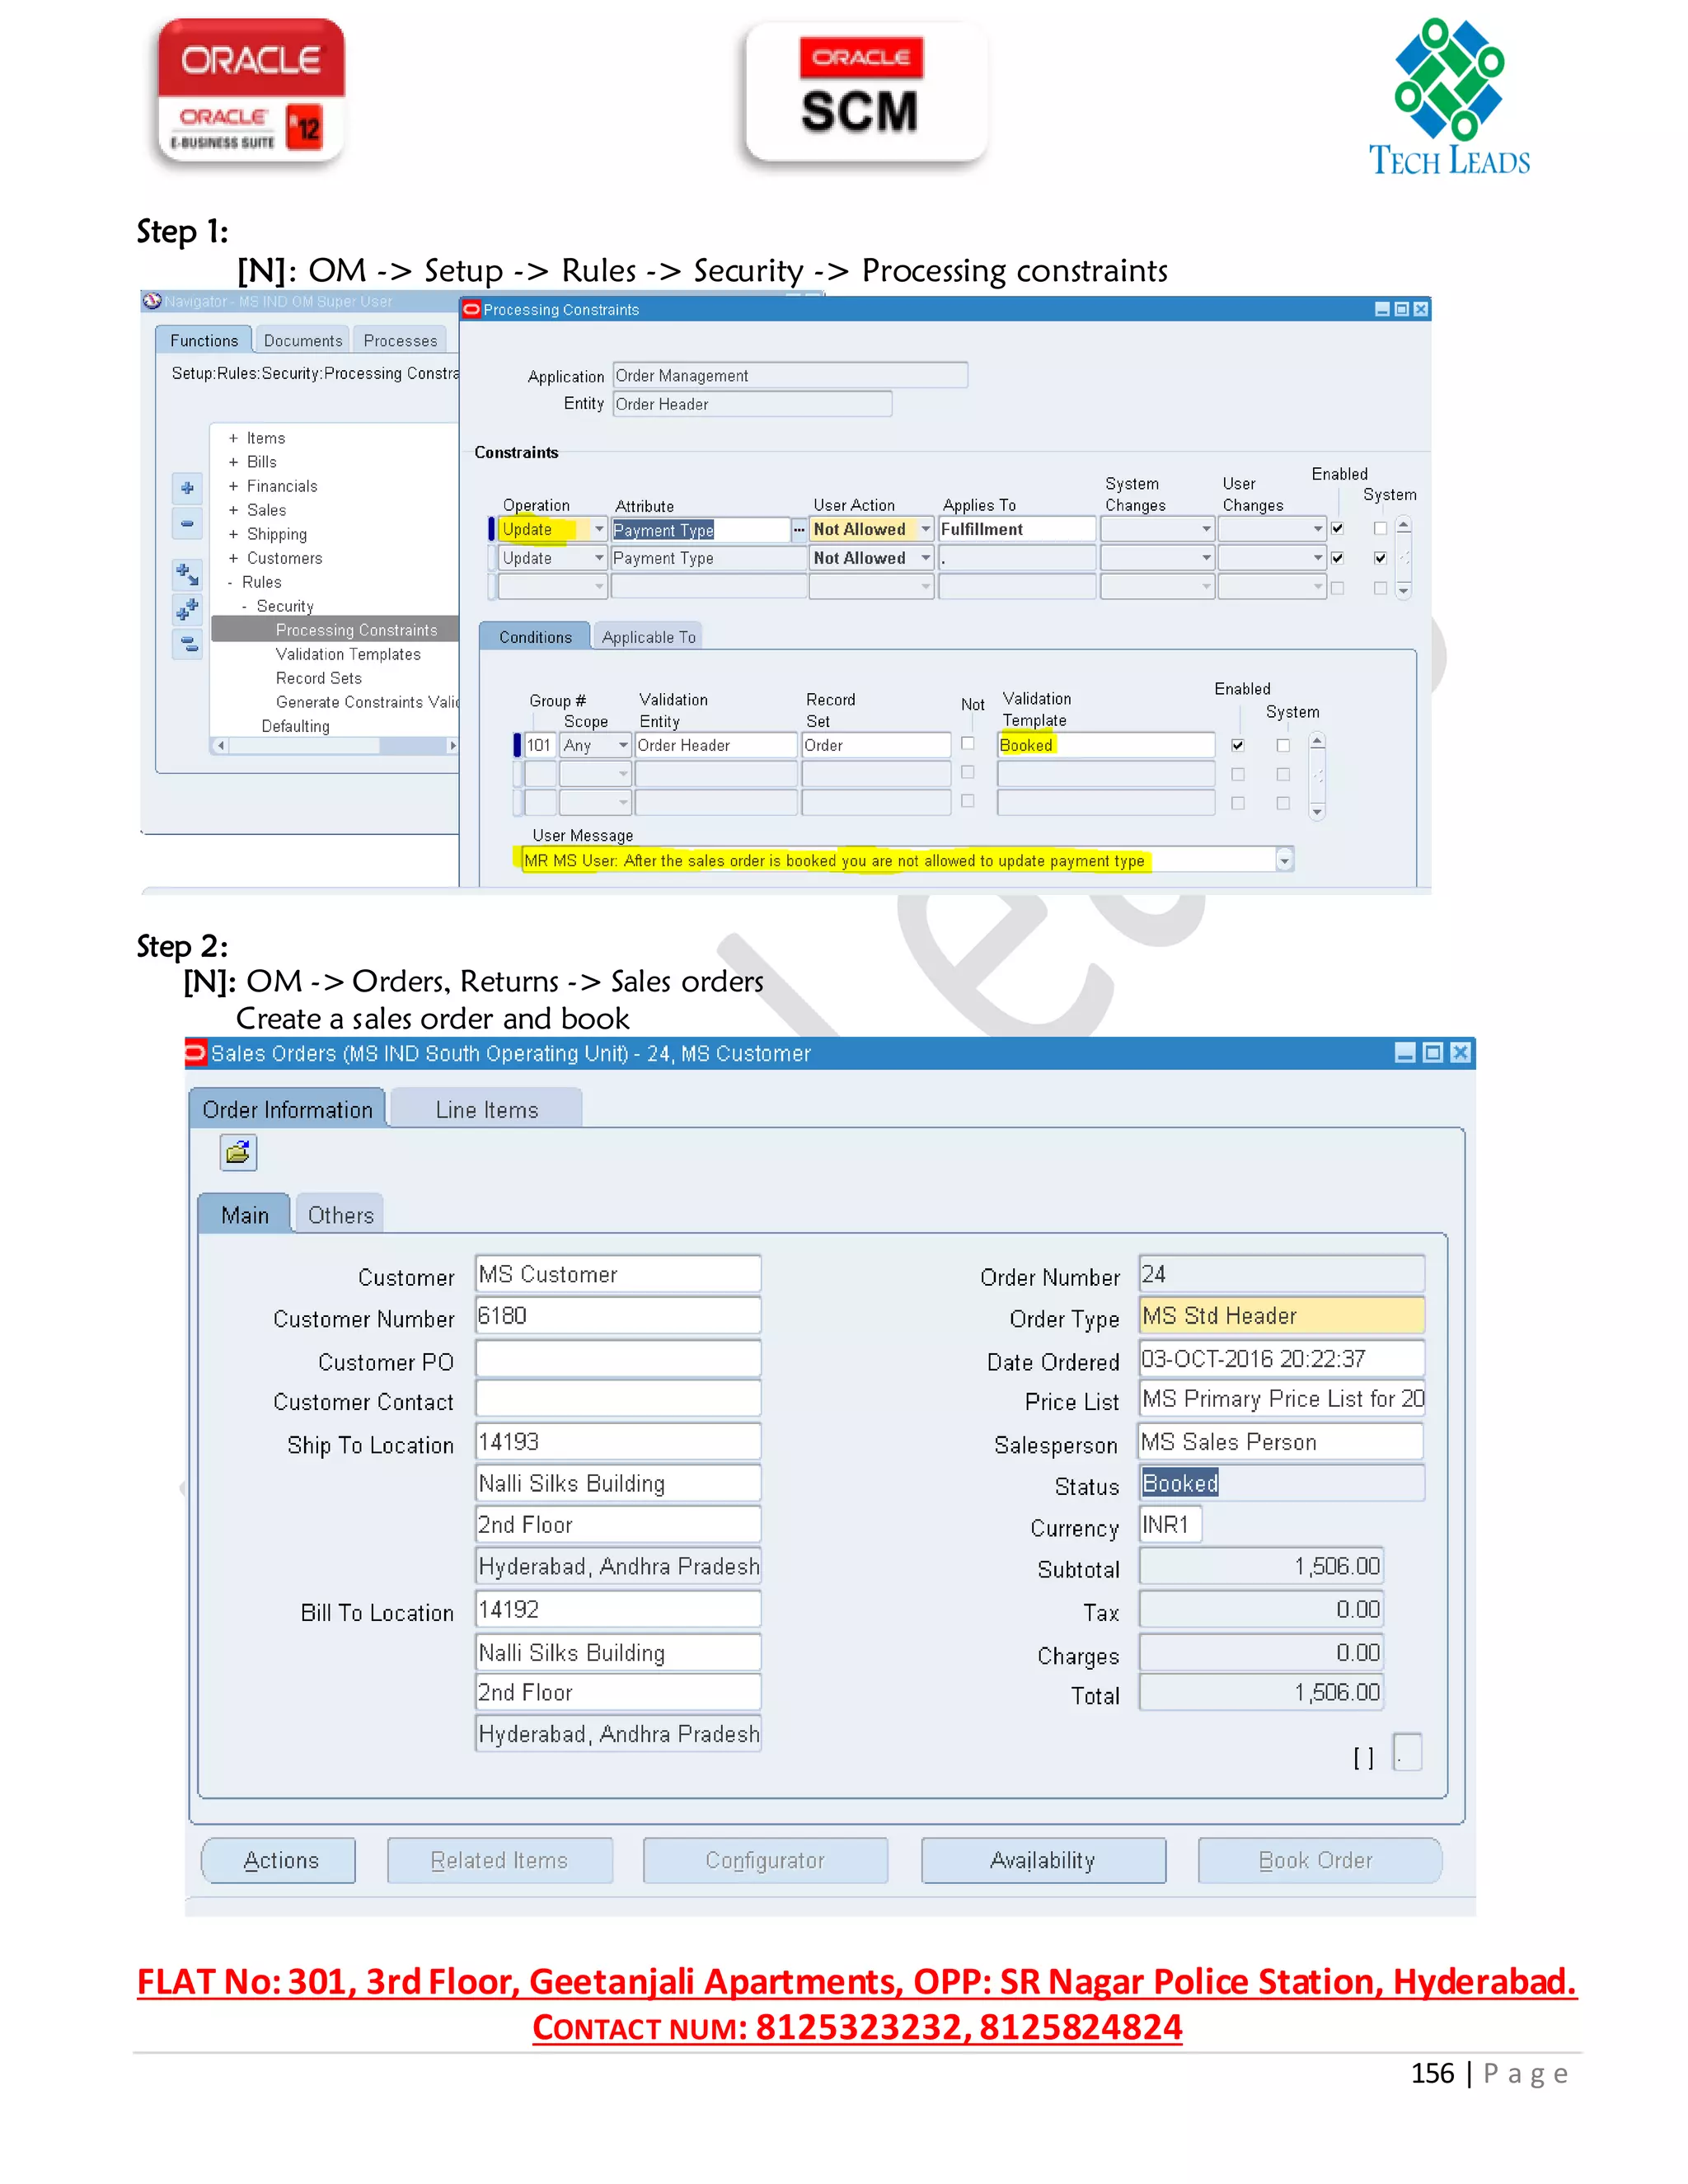This screenshot has width=1688, height=2184.
Task: Expand the Financials node in navigator tree
Action: (x=233, y=487)
